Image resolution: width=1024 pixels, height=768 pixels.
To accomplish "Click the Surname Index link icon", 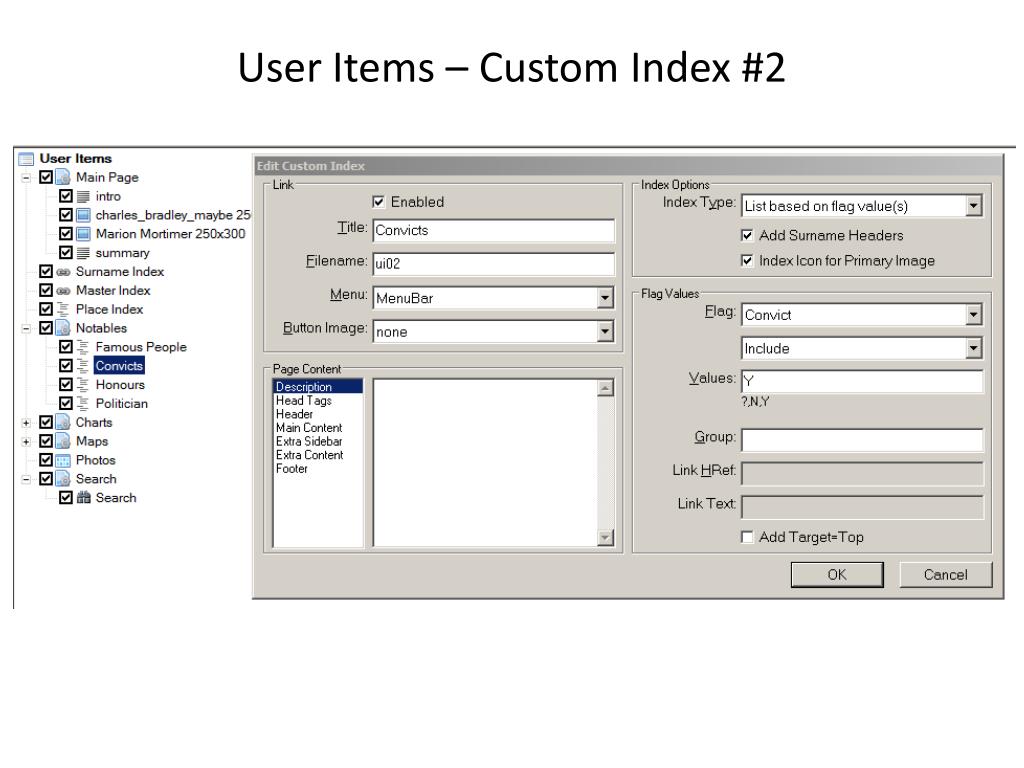I will (63, 272).
